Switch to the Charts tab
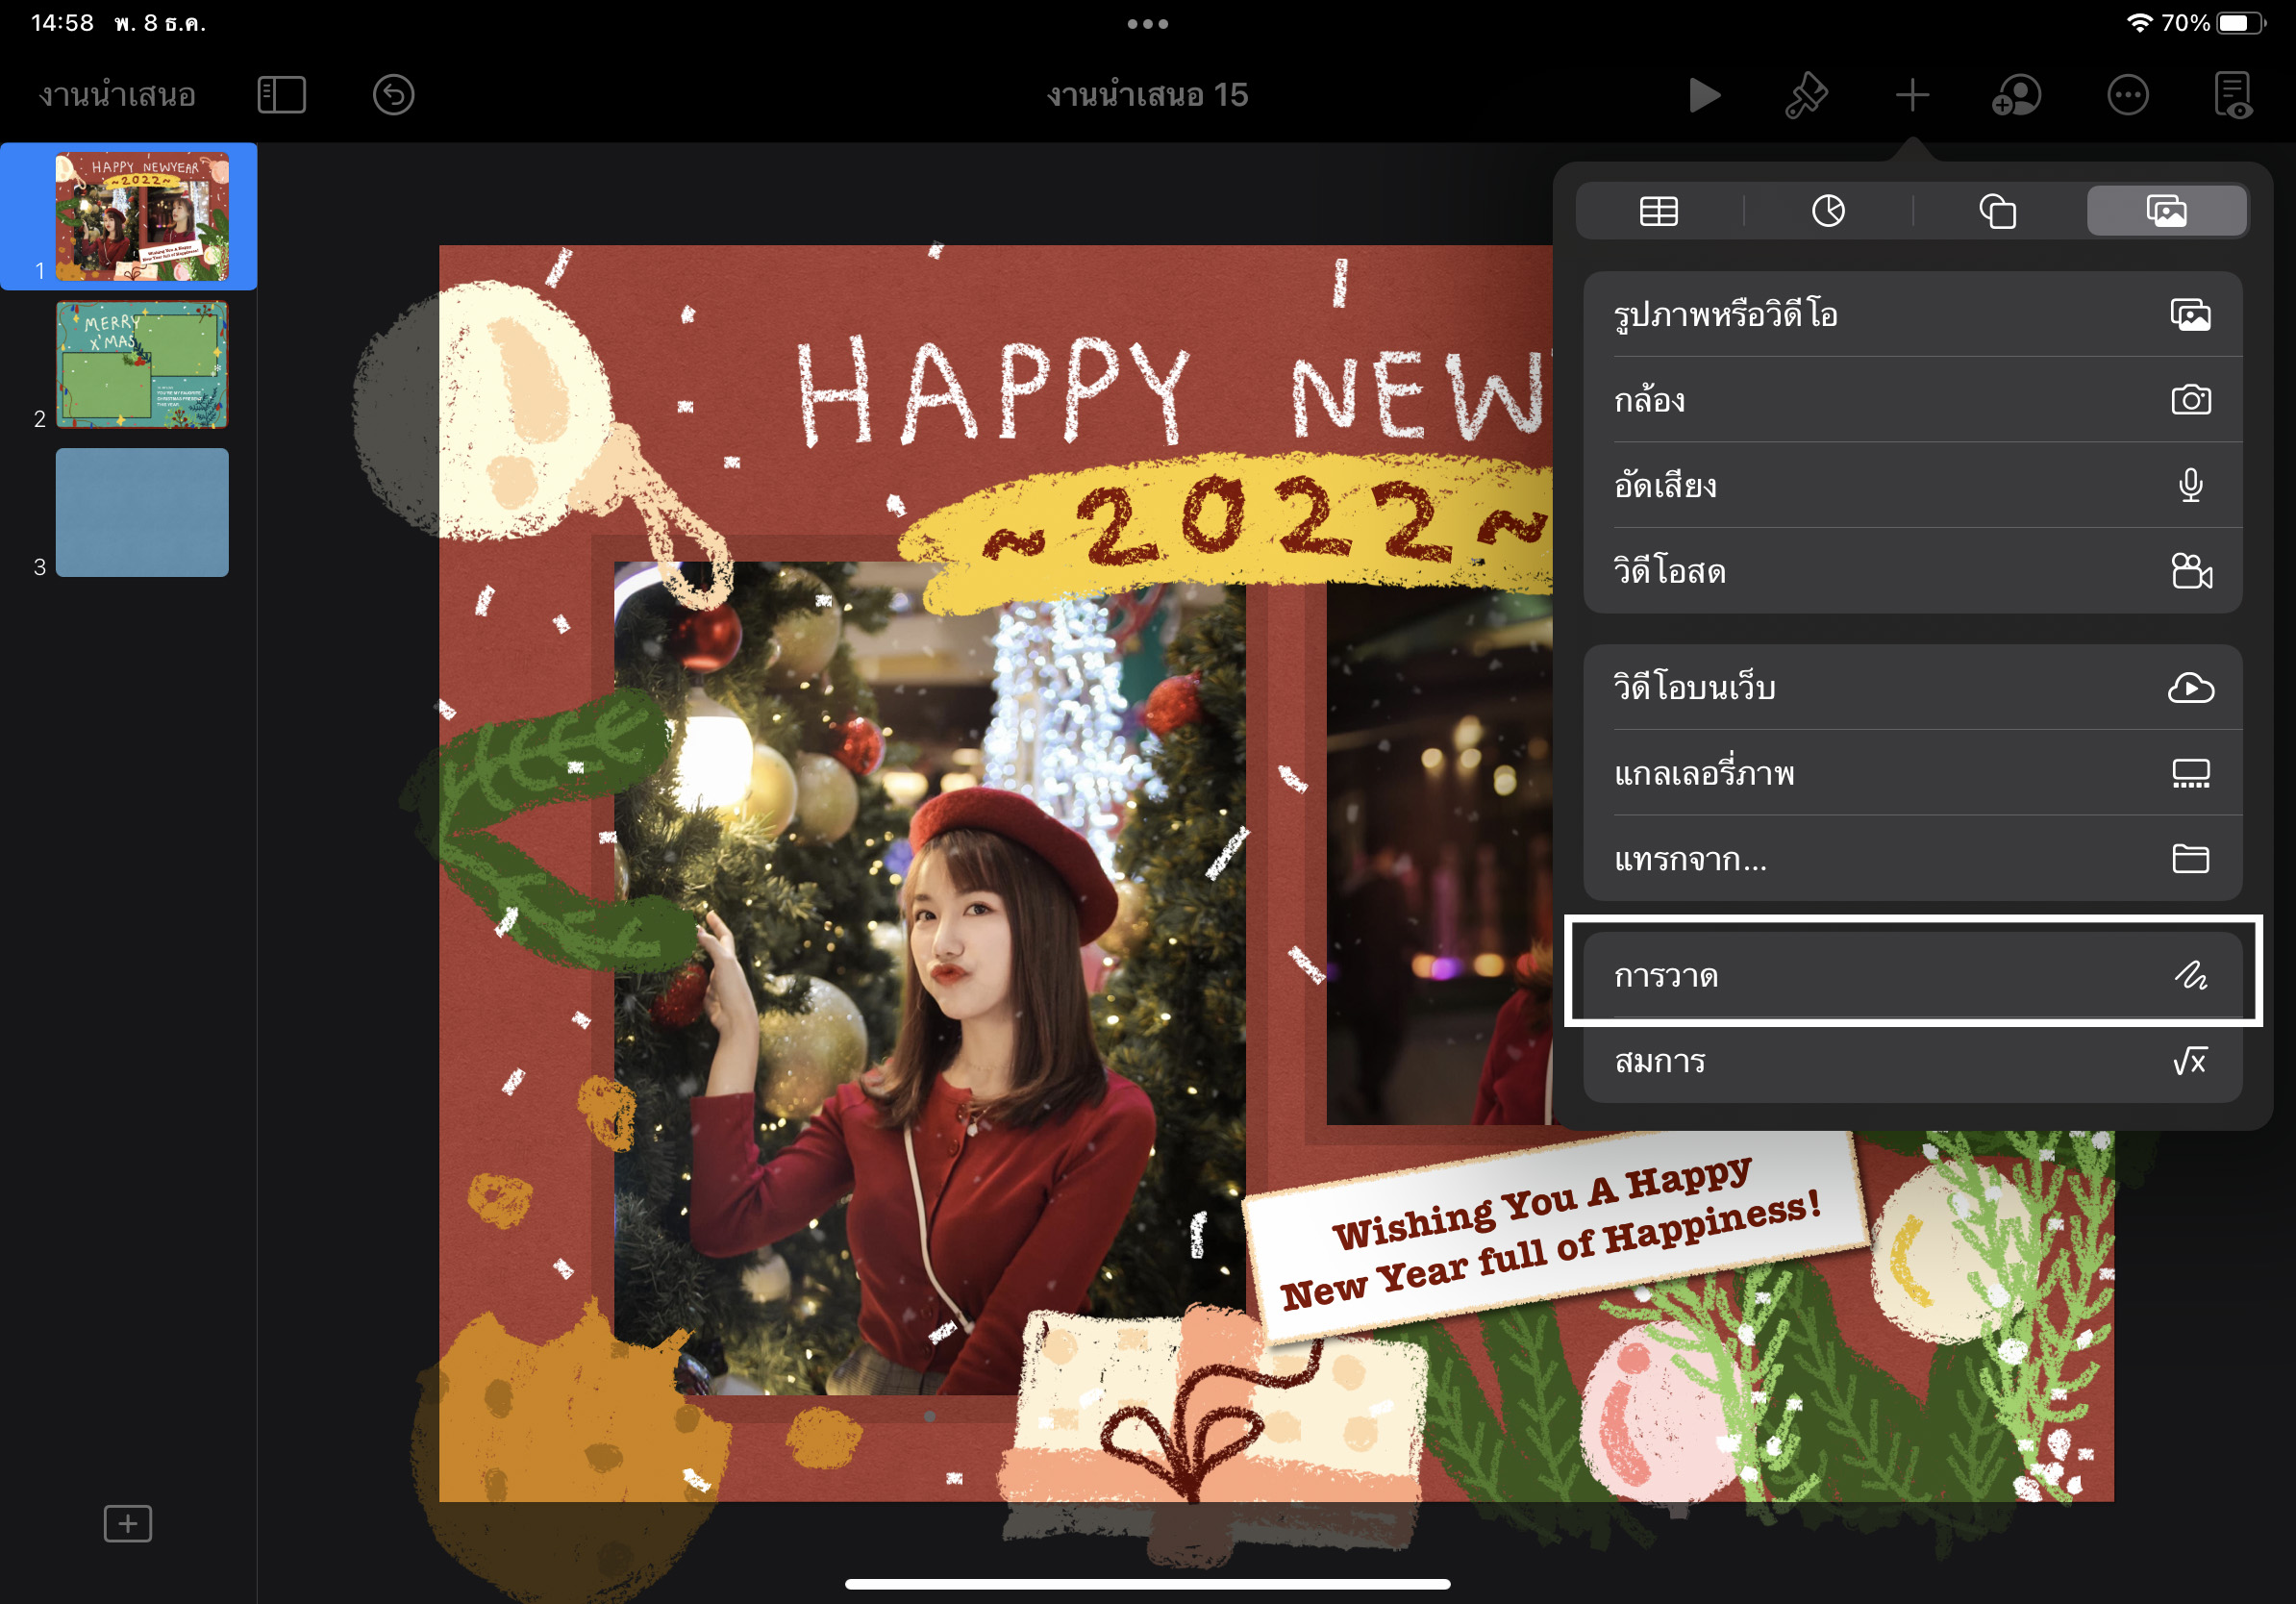The height and width of the screenshot is (1604, 2296). [1828, 211]
